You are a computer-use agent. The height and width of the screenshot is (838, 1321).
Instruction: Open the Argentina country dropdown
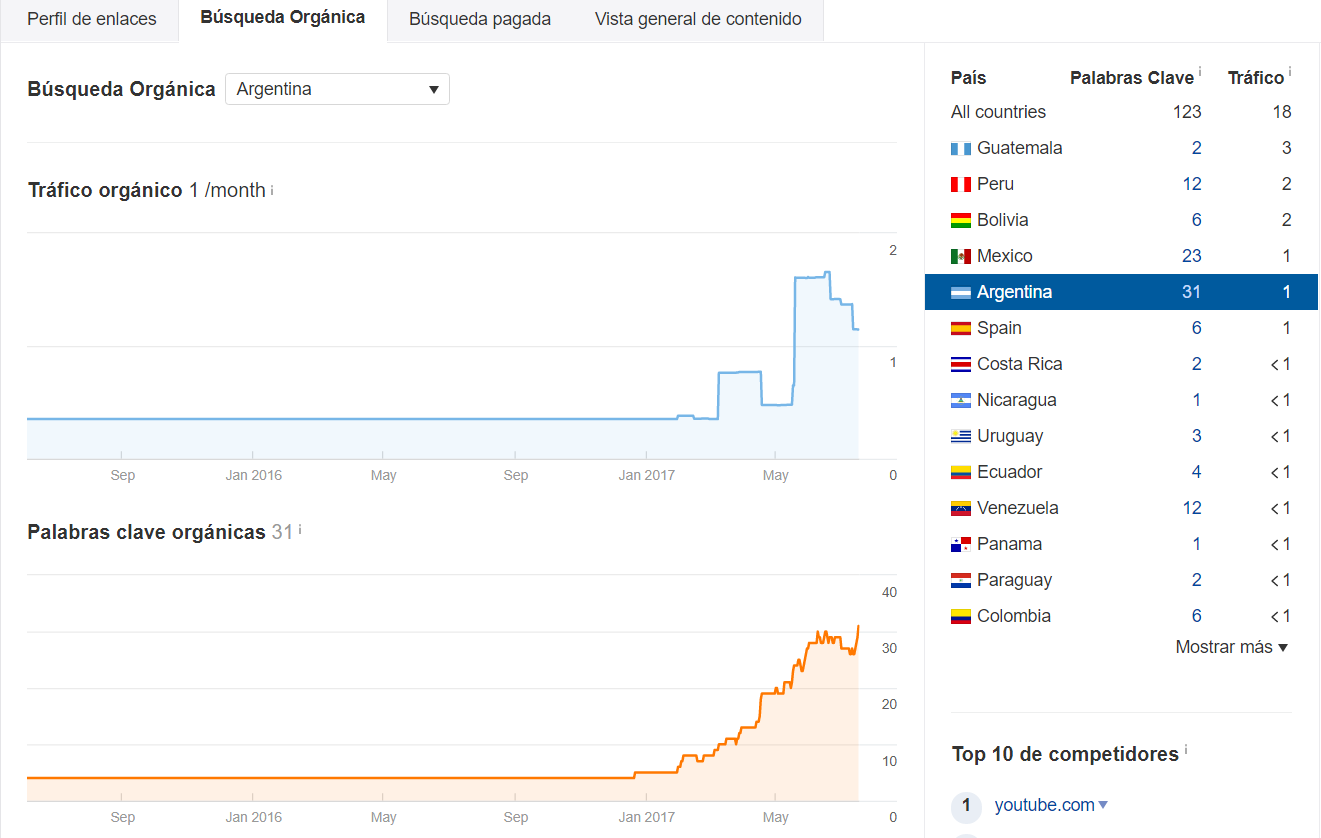tap(337, 89)
